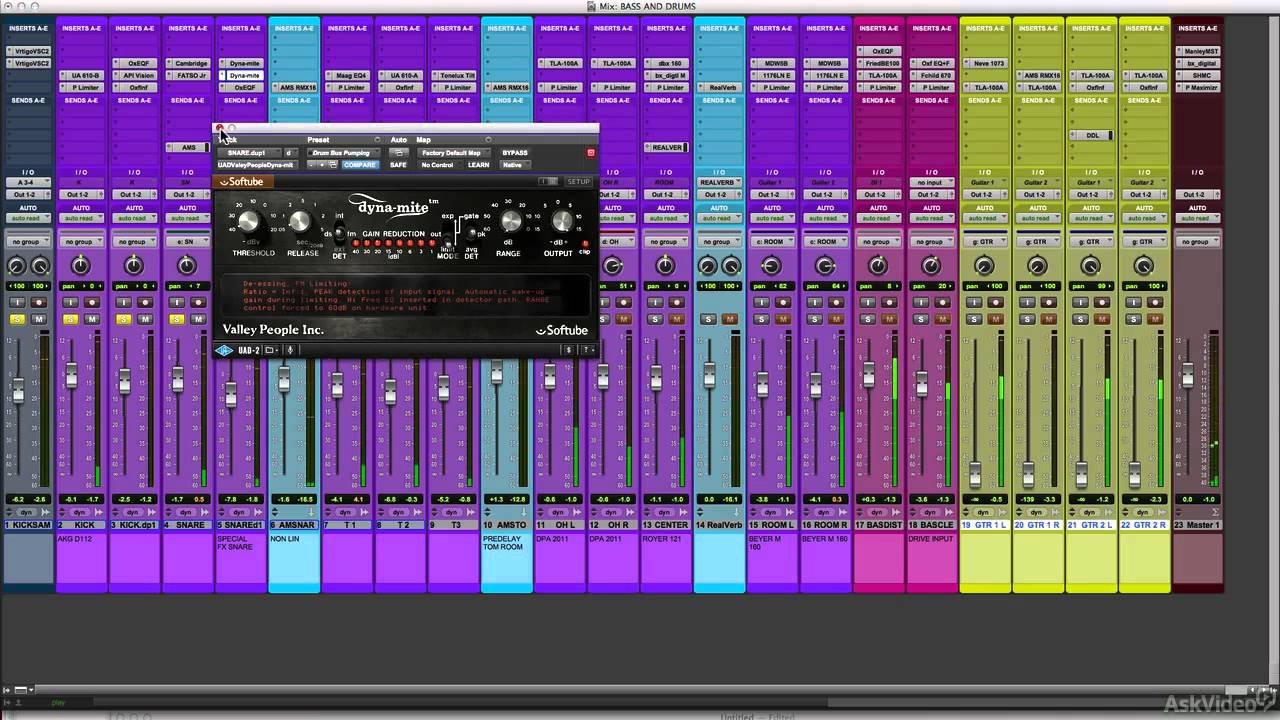Viewport: 1280px width, 720px height.
Task: Flip the DET int/ext toggle switch
Action: coord(339,234)
